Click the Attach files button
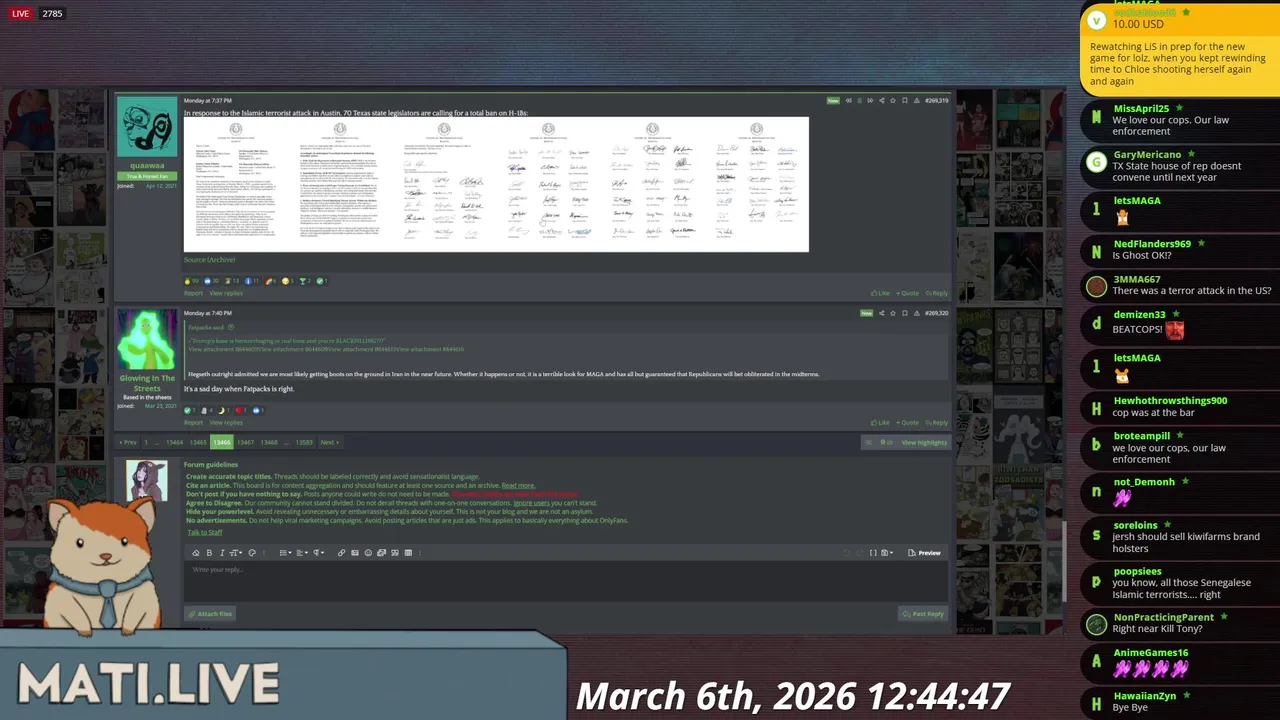This screenshot has width=1280, height=720. 210,614
